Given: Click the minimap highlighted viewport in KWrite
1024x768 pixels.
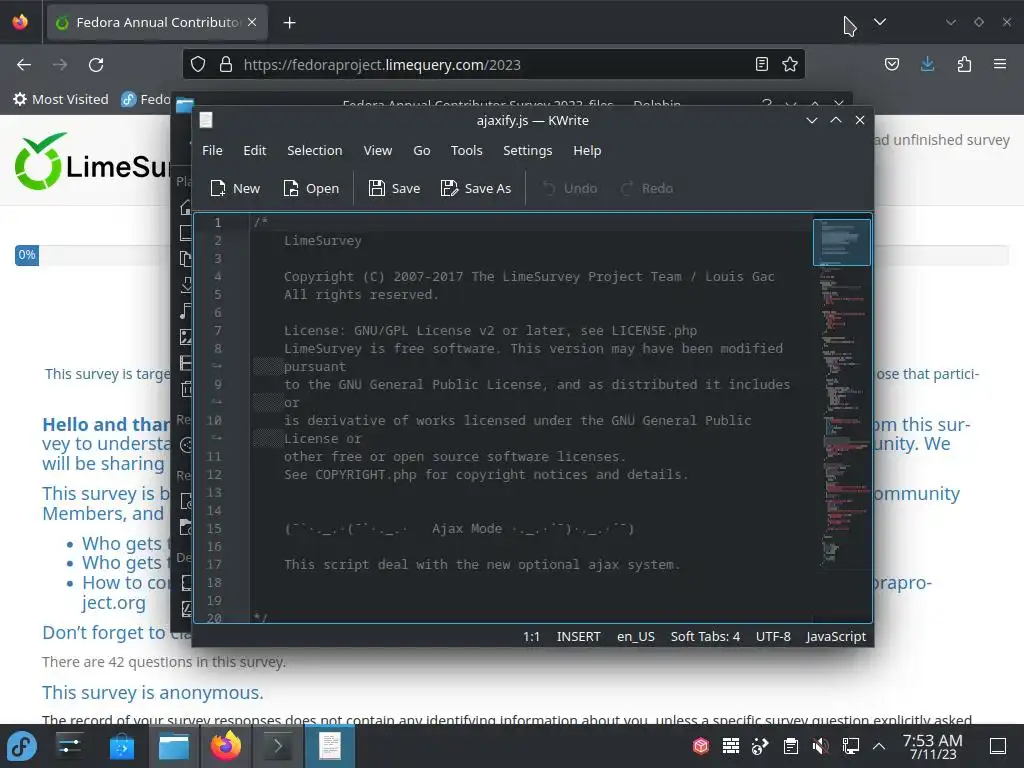Looking at the screenshot, I should click(x=841, y=242).
